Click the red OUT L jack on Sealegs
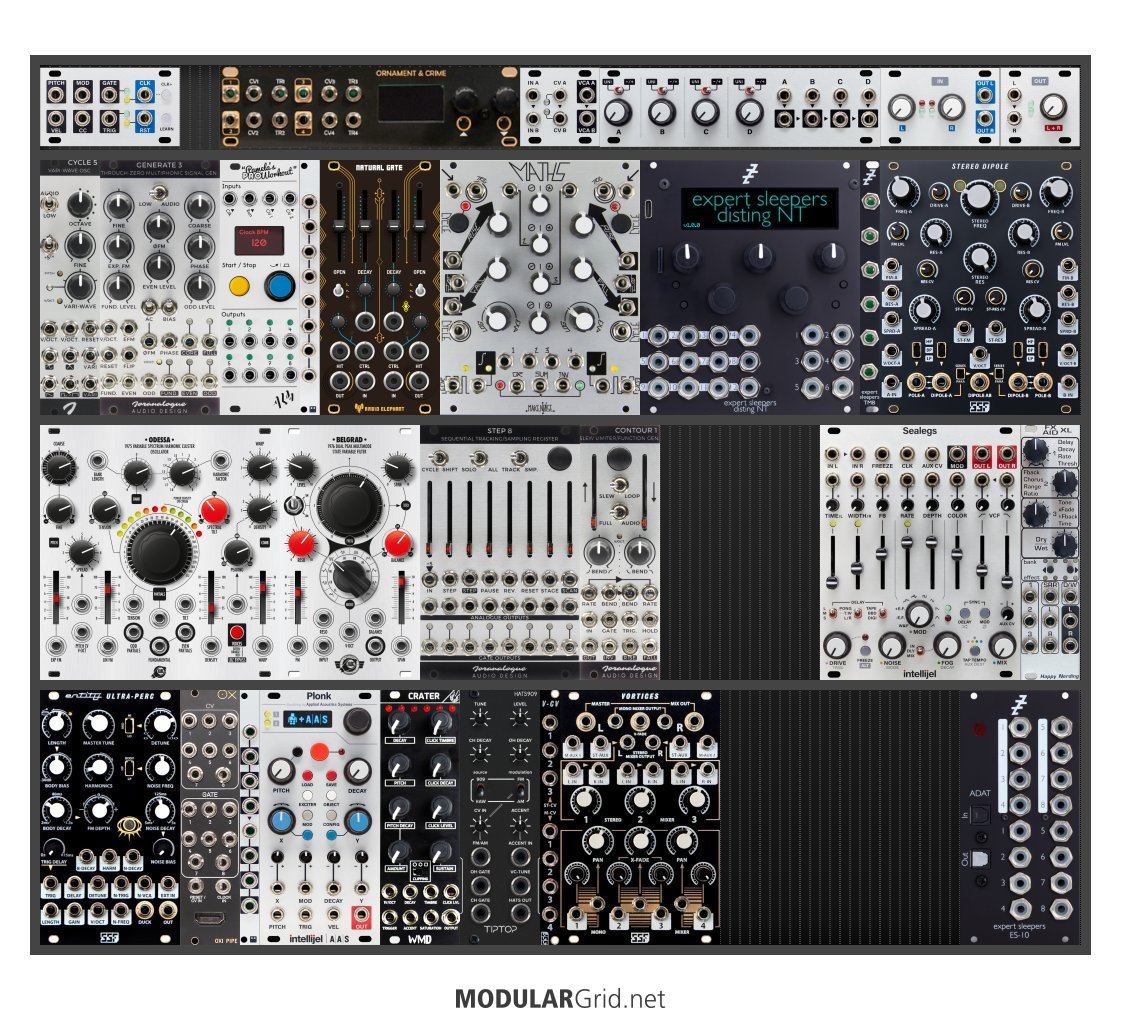The height and width of the screenshot is (1020, 1121). click(982, 453)
